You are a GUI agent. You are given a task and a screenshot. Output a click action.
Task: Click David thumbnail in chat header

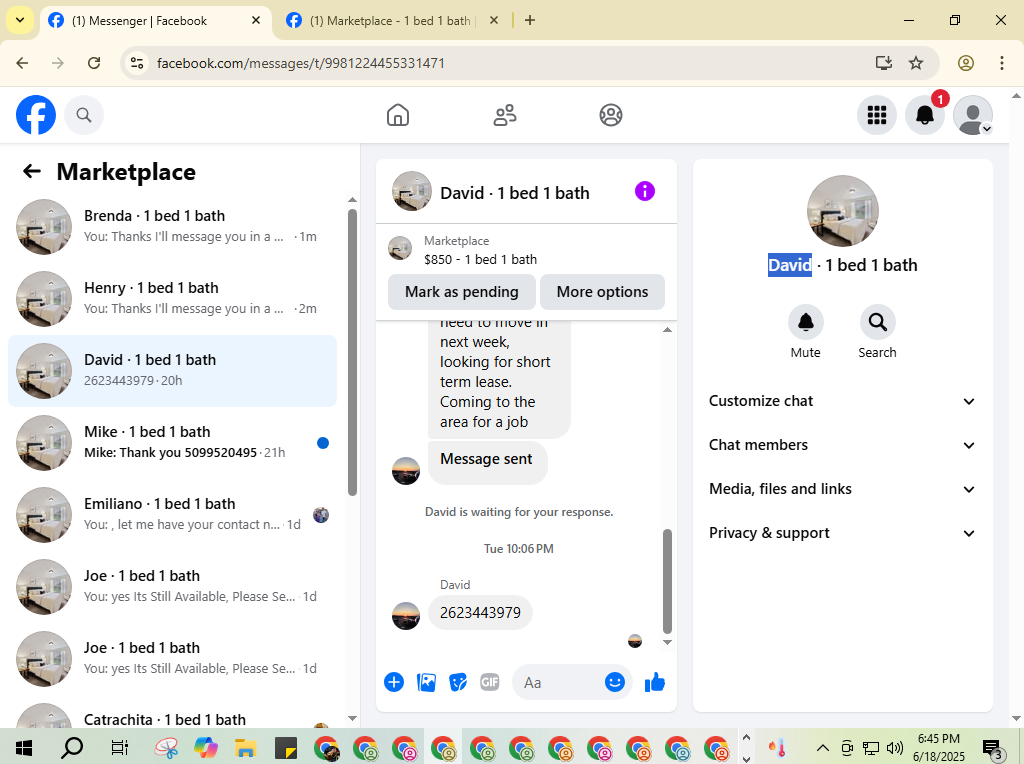click(x=411, y=191)
